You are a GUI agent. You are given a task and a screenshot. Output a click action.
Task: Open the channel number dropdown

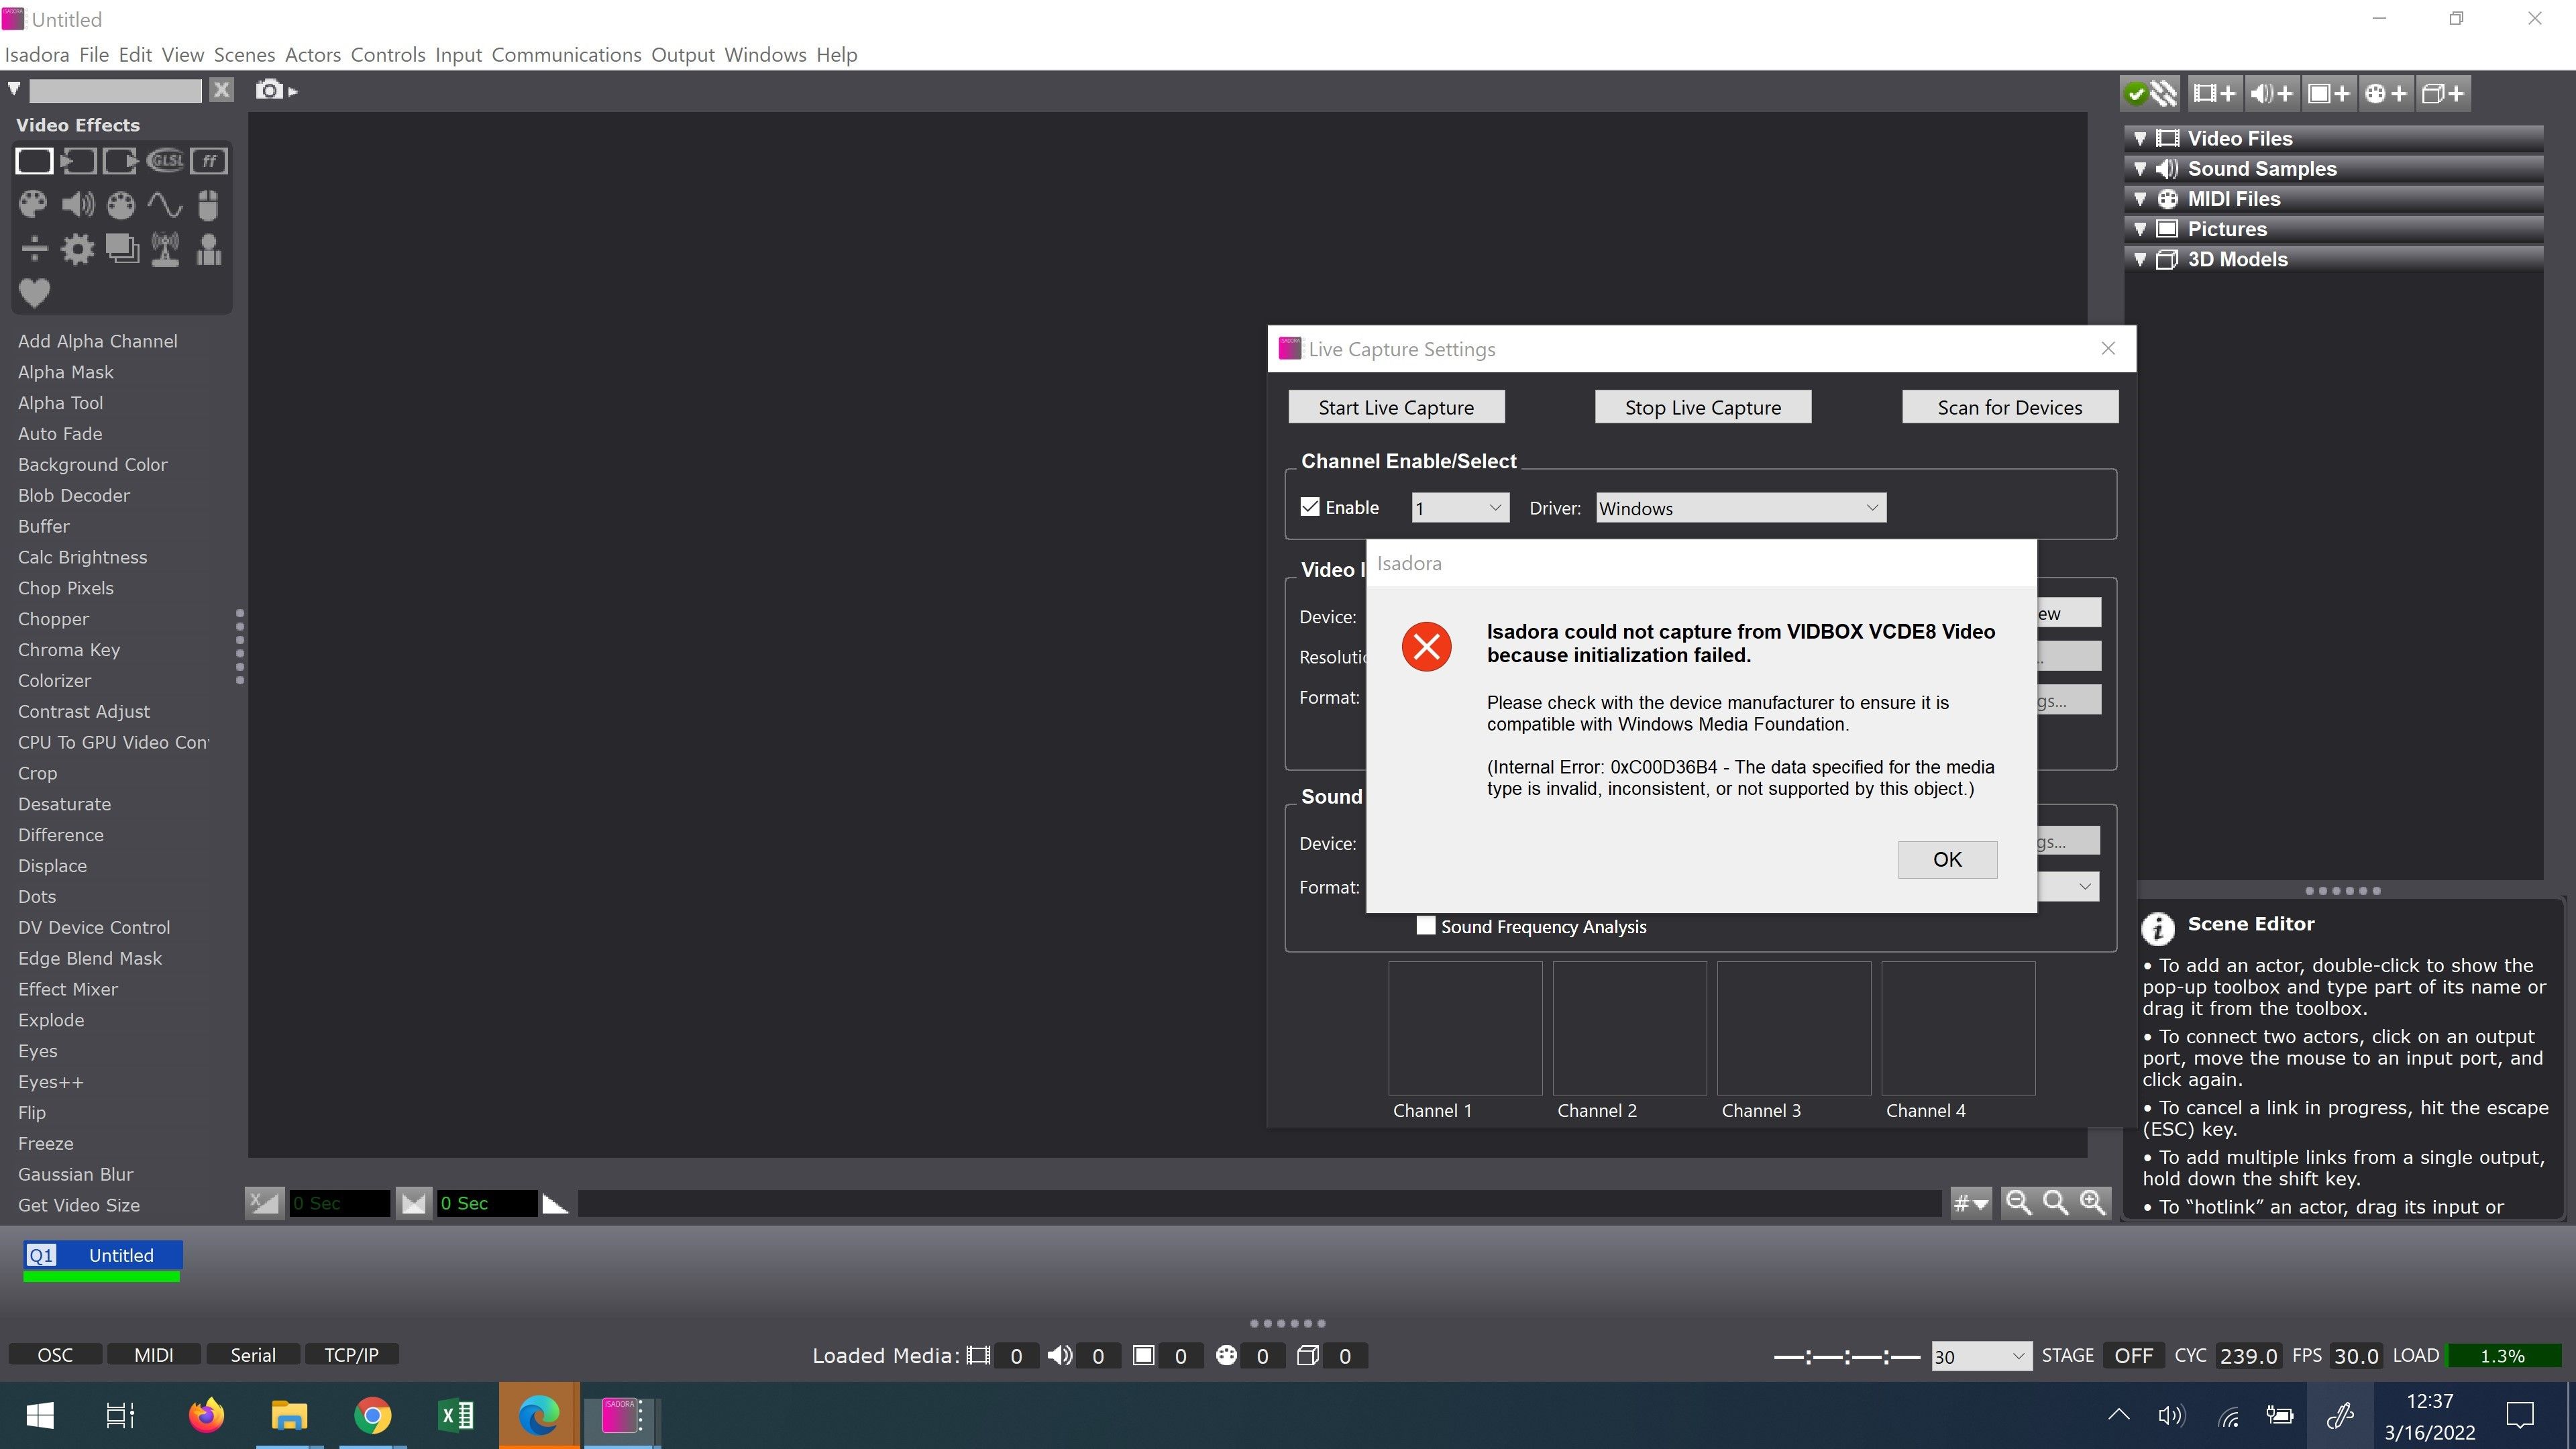click(1460, 508)
